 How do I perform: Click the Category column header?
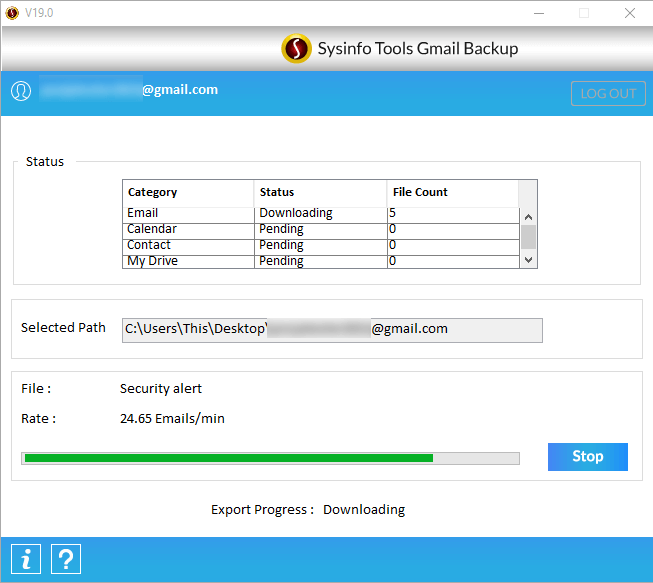point(188,192)
